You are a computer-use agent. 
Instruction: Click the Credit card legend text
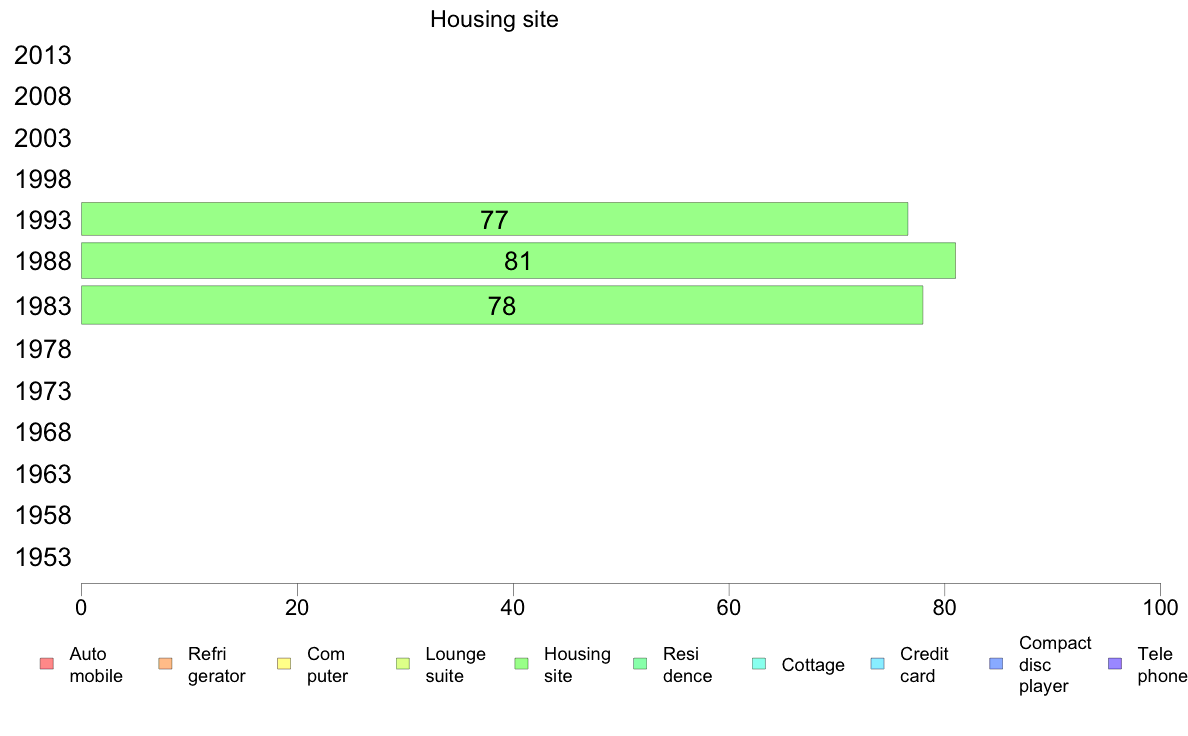pyautogui.click(x=924, y=665)
